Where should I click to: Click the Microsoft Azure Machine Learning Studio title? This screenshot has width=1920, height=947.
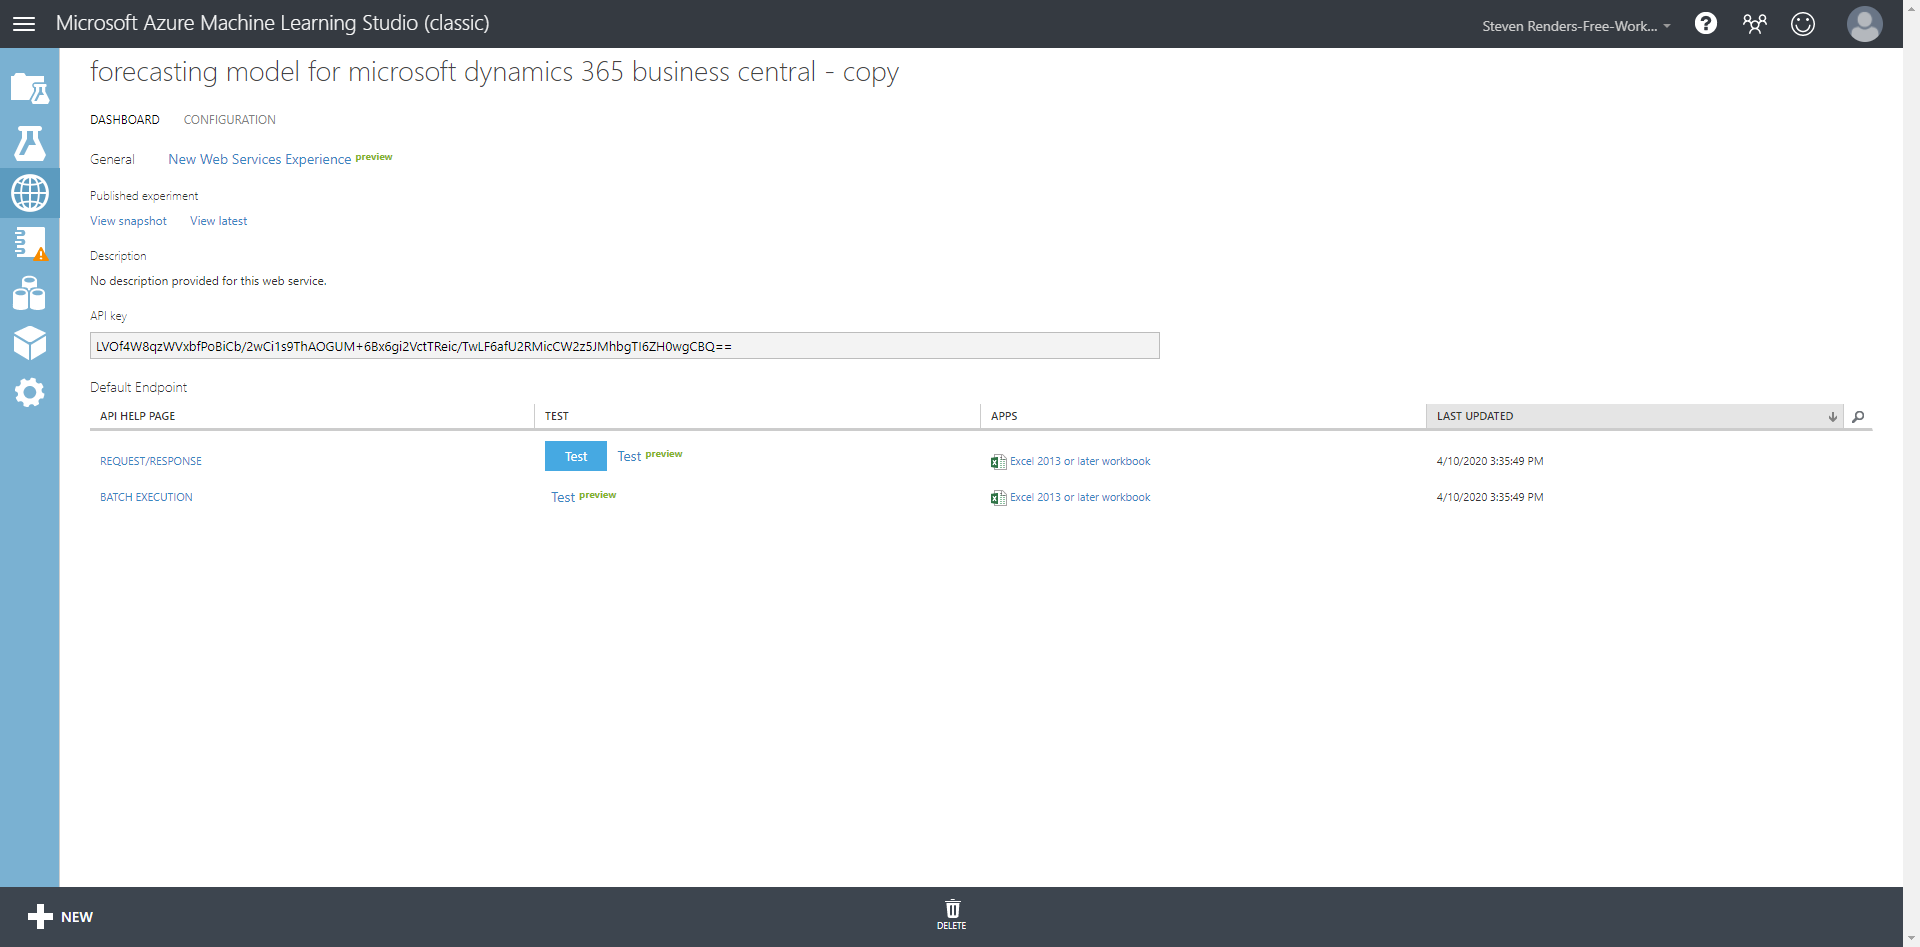coord(273,23)
